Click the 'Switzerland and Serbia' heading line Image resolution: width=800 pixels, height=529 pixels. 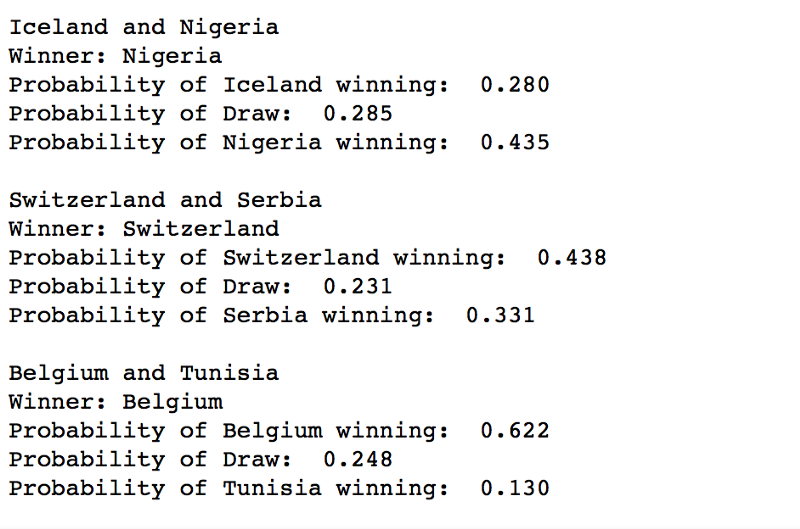(x=165, y=200)
